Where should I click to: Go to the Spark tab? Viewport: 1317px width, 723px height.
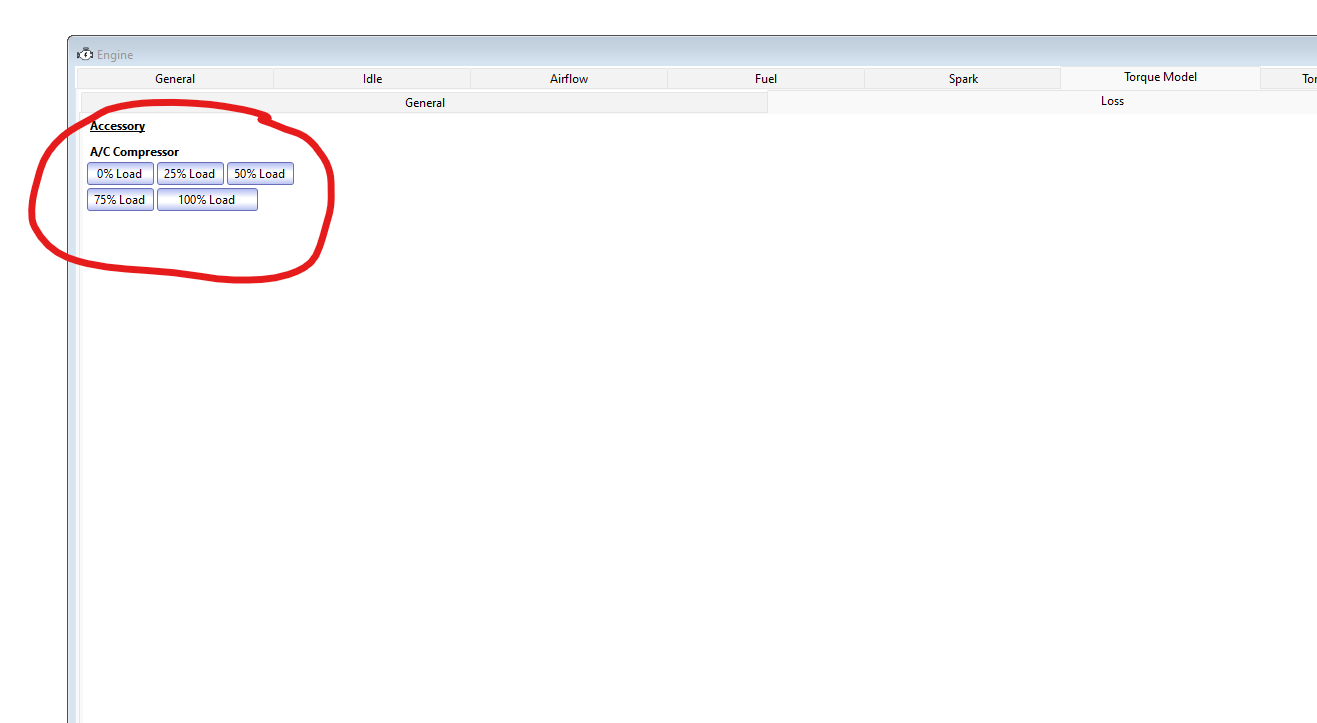point(963,79)
